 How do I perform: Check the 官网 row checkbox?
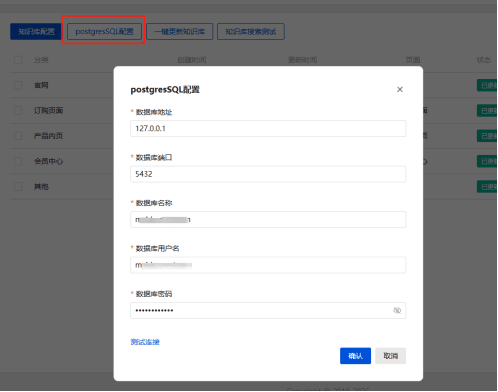coord(18,85)
